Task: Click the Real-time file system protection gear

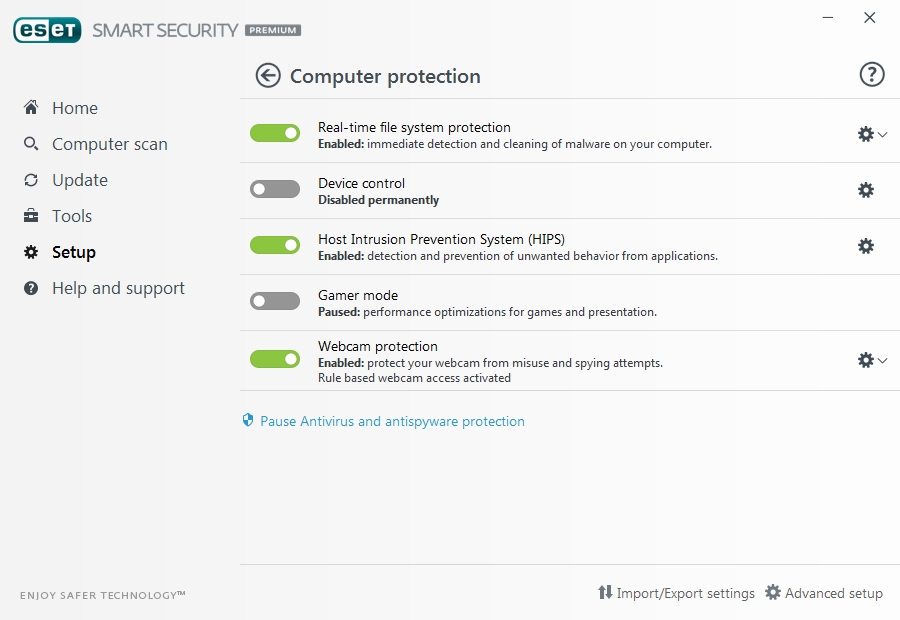Action: pyautogui.click(x=866, y=134)
